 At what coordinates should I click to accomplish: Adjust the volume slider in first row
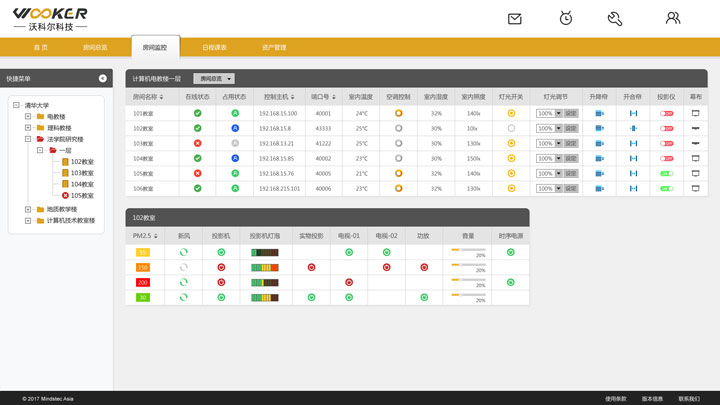coord(468,250)
